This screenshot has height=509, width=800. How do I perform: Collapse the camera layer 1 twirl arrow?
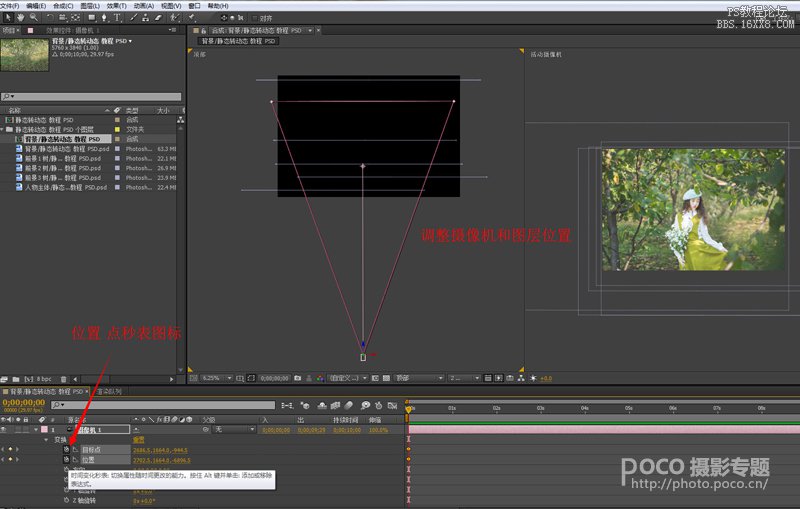tap(35, 429)
